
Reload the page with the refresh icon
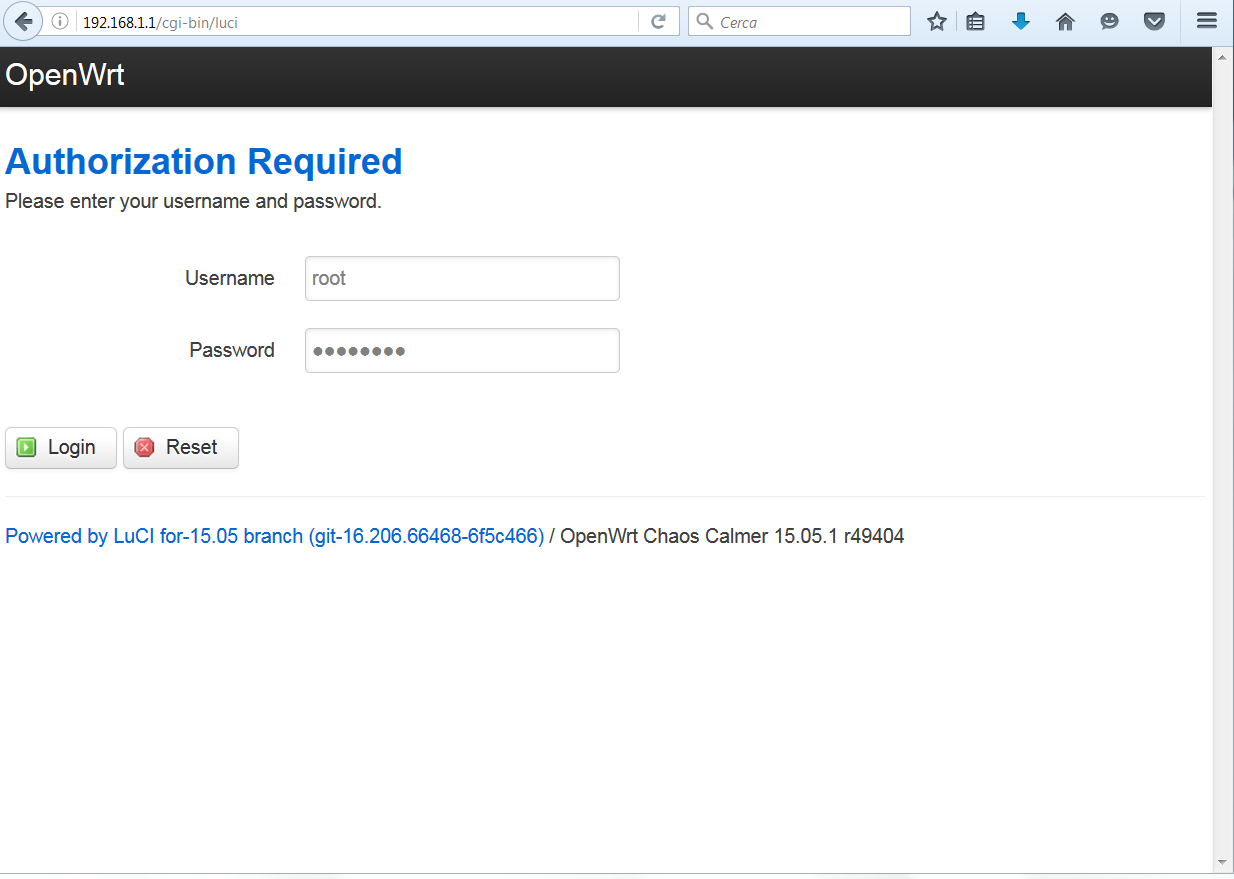tap(658, 22)
